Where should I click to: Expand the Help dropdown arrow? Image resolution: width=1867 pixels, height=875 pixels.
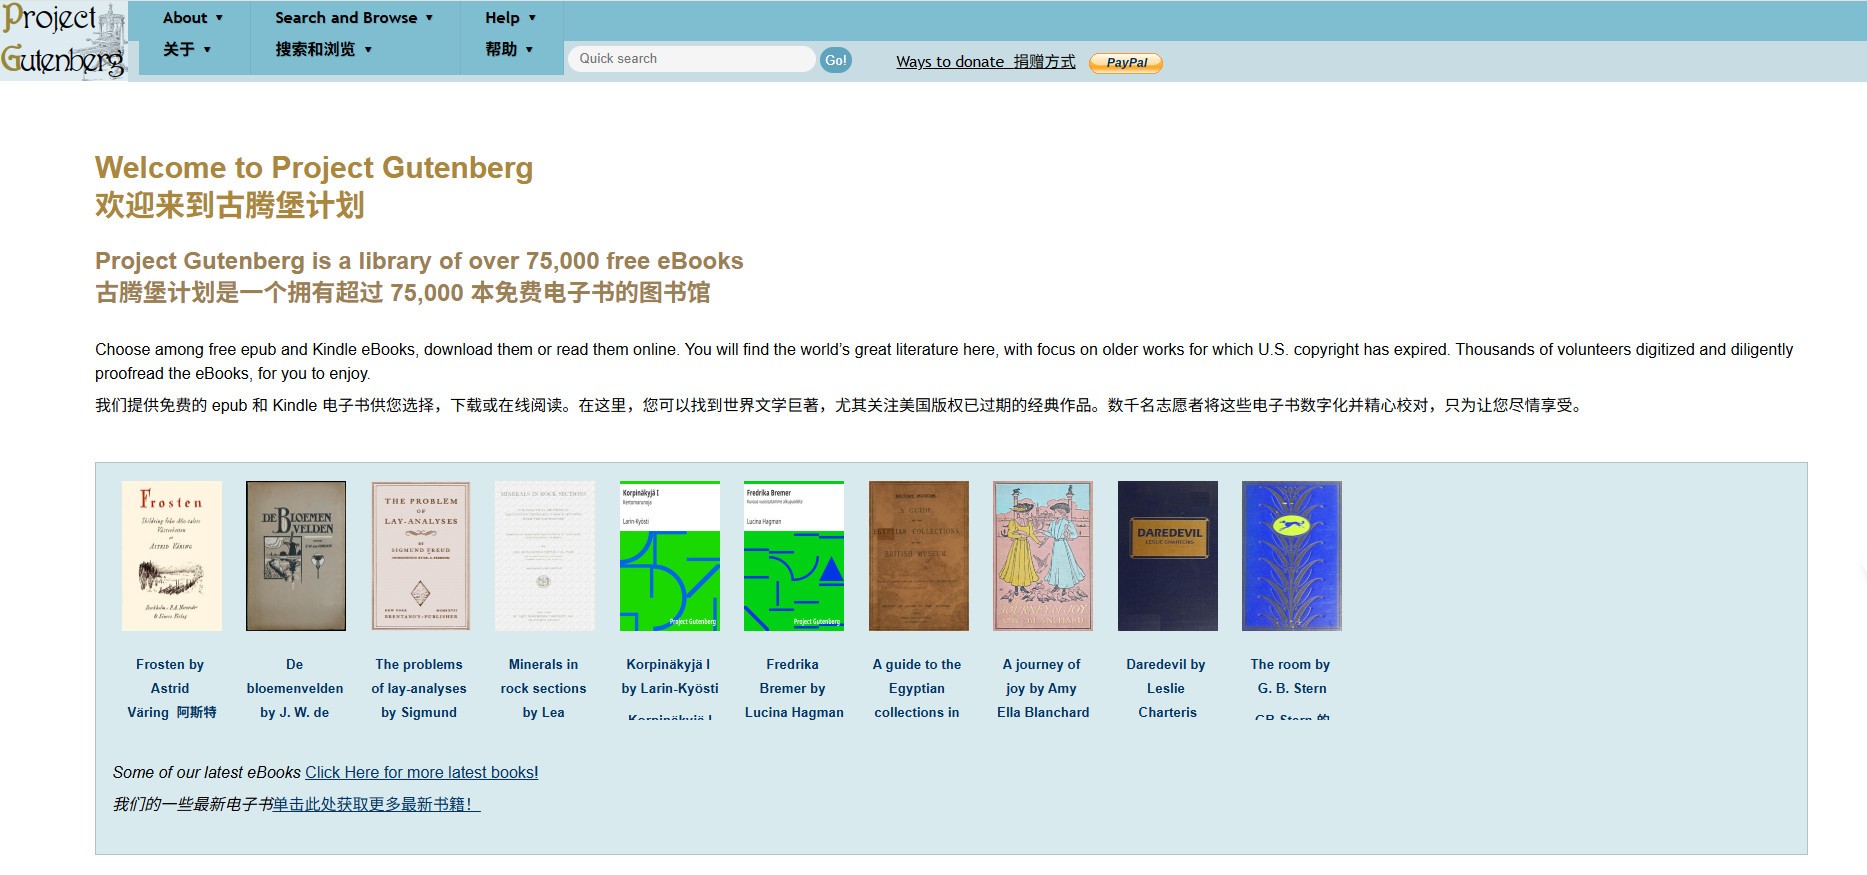point(532,18)
